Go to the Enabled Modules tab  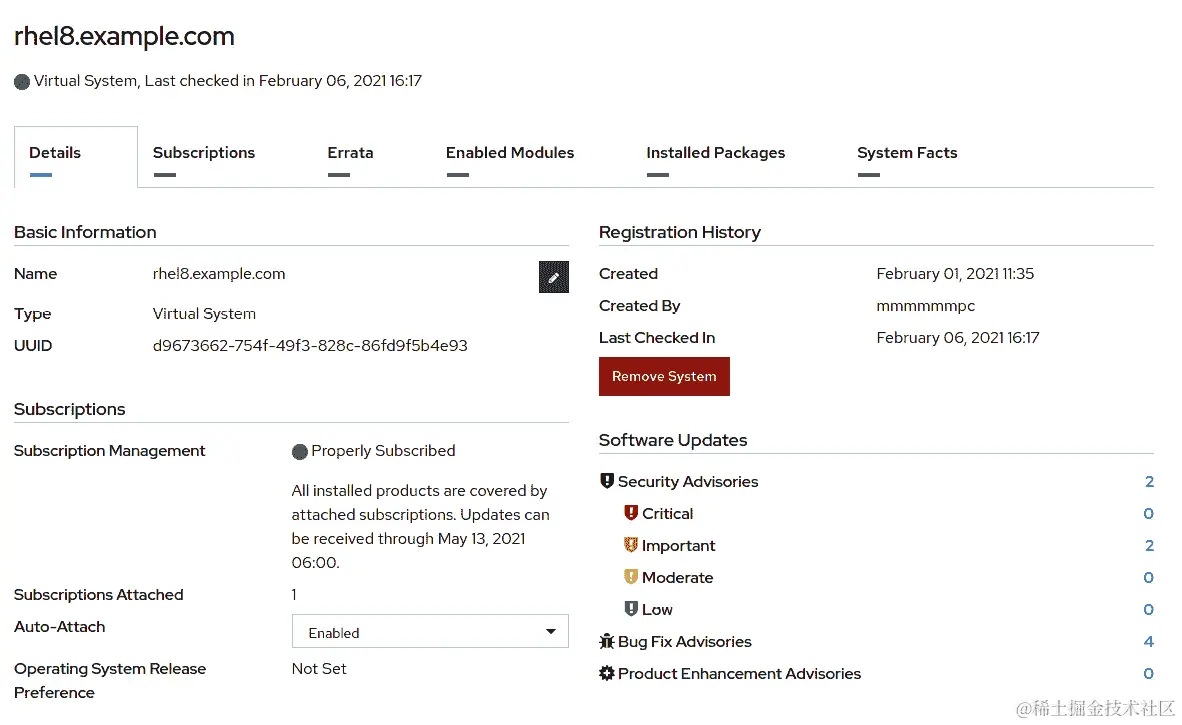click(x=510, y=153)
